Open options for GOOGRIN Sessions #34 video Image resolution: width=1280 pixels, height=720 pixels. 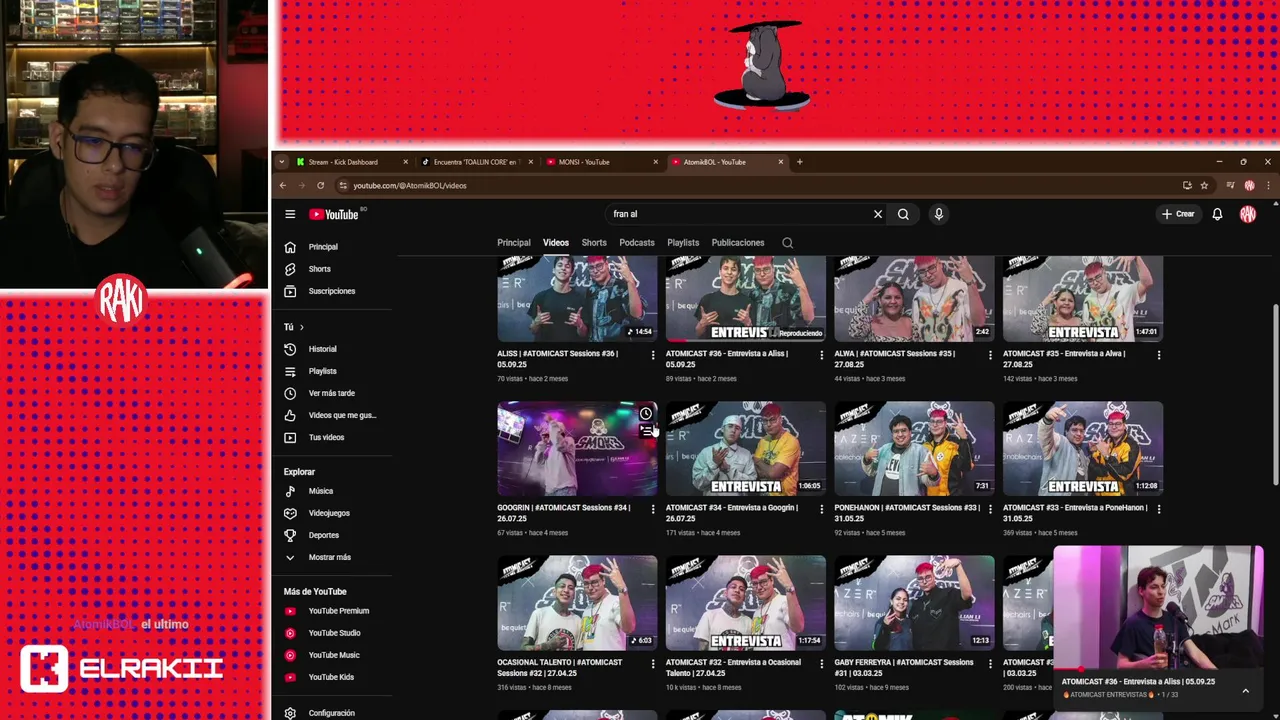[x=653, y=509]
